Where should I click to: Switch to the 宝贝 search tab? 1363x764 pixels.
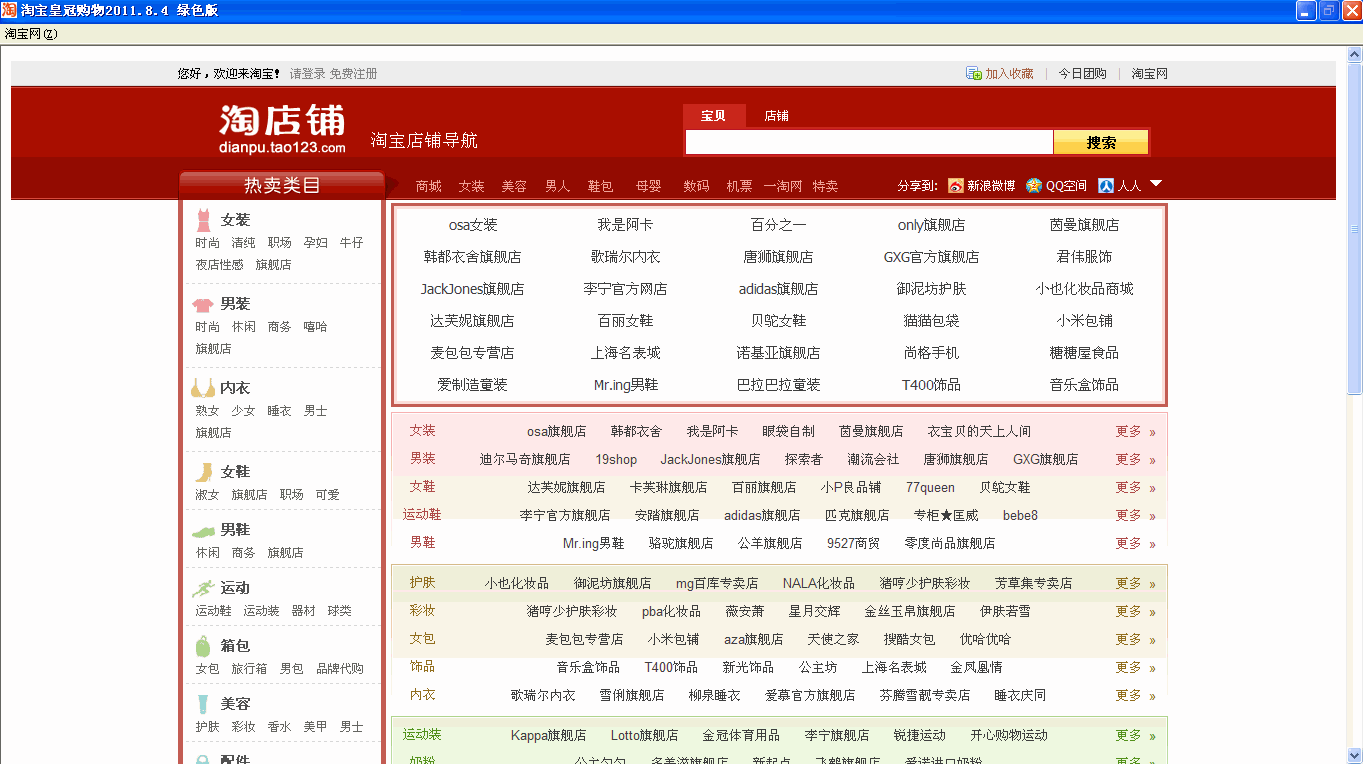click(714, 116)
